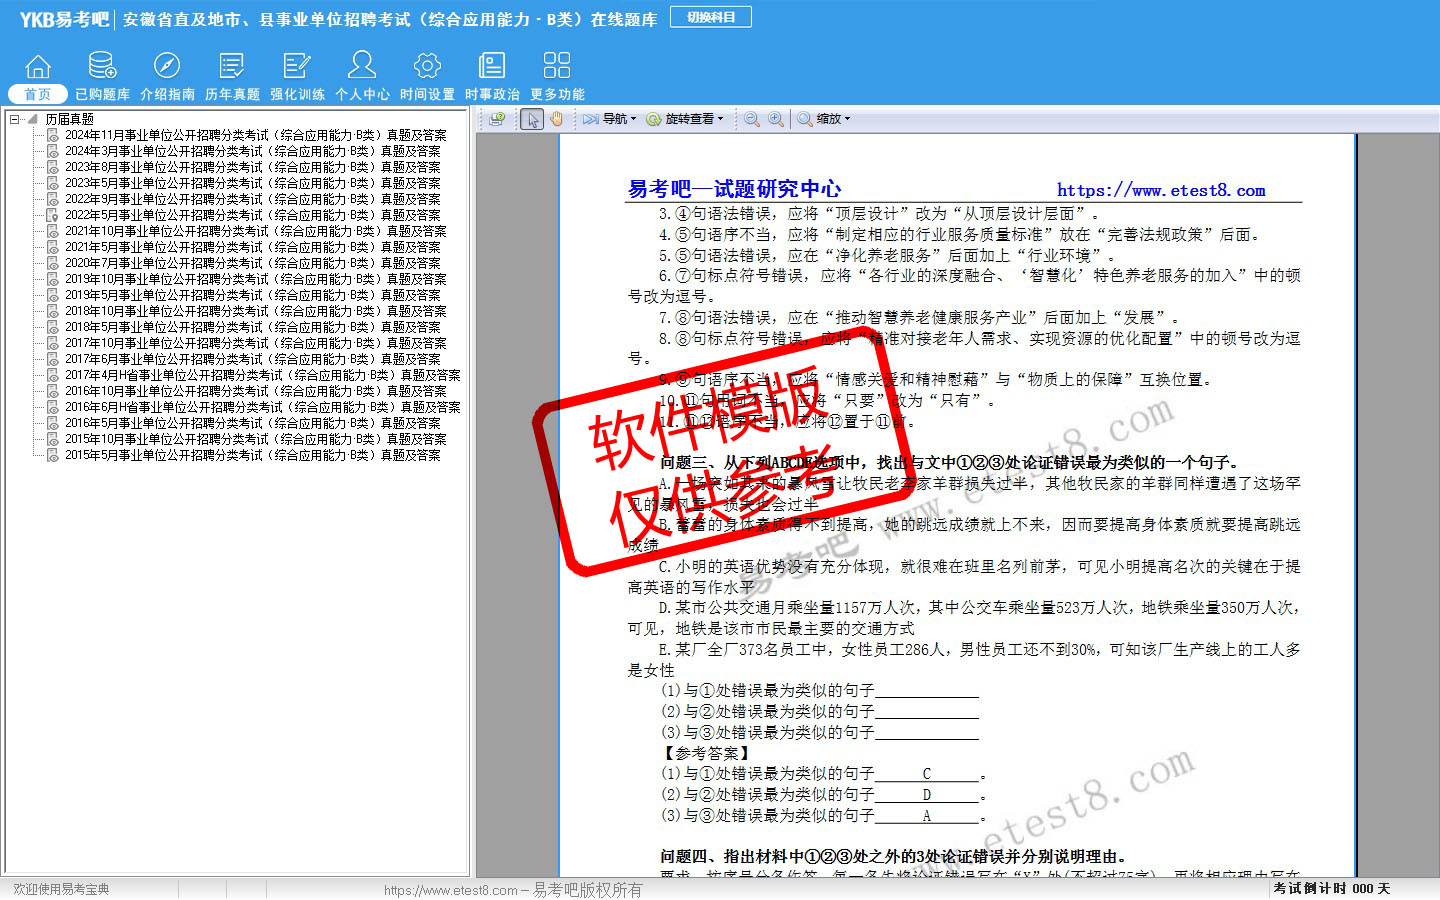Select the 2015年5月 exam paper in the tree

252,455
